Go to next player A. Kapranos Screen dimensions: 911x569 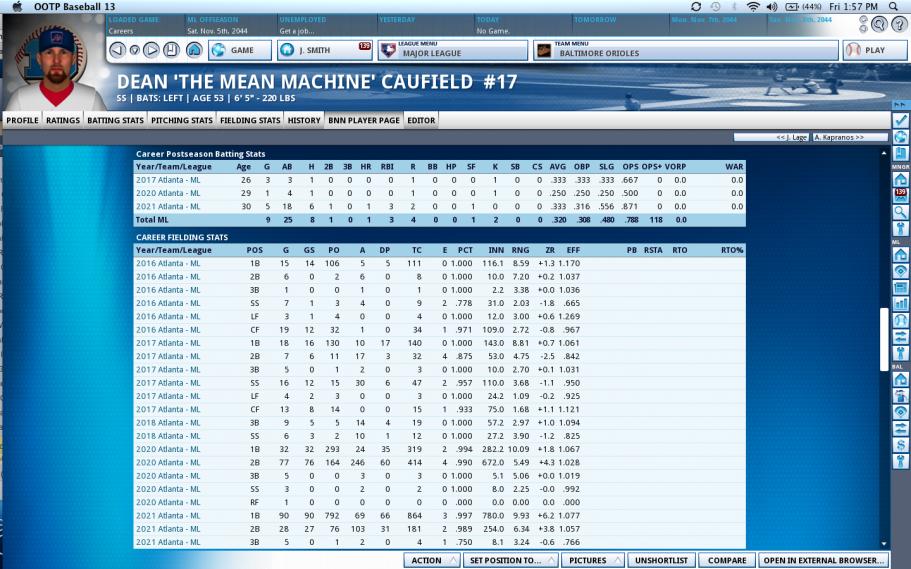[x=849, y=137]
